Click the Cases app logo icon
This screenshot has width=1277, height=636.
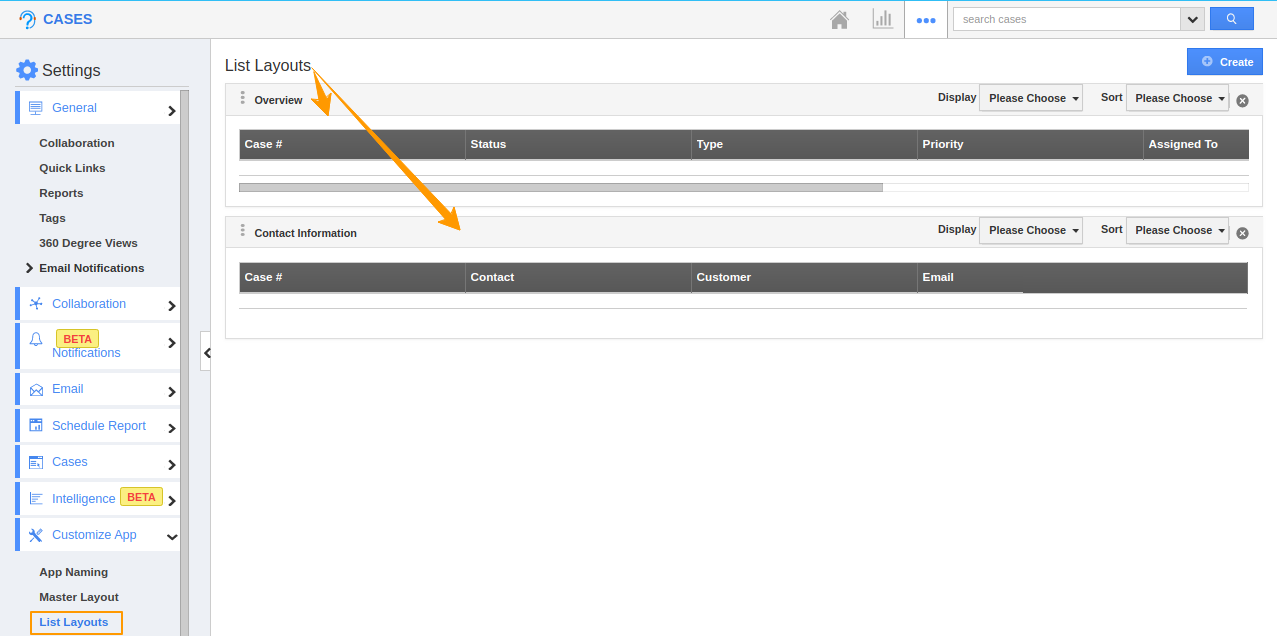coord(27,19)
